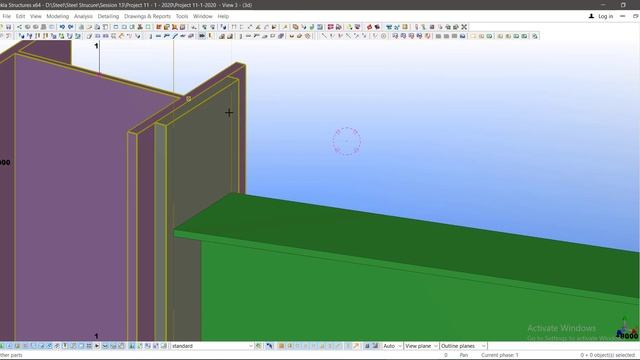
Task: Open the Drawings & Reports menu
Action: [147, 16]
